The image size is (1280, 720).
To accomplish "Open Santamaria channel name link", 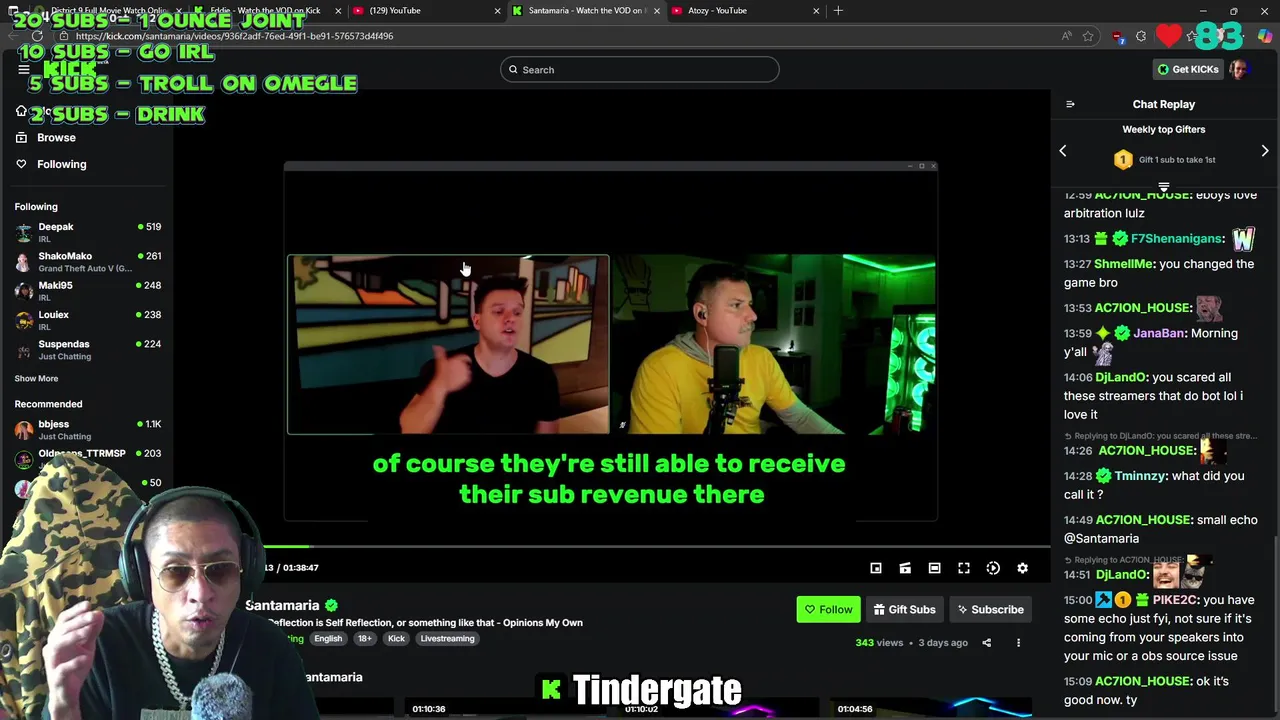I will click(x=282, y=605).
